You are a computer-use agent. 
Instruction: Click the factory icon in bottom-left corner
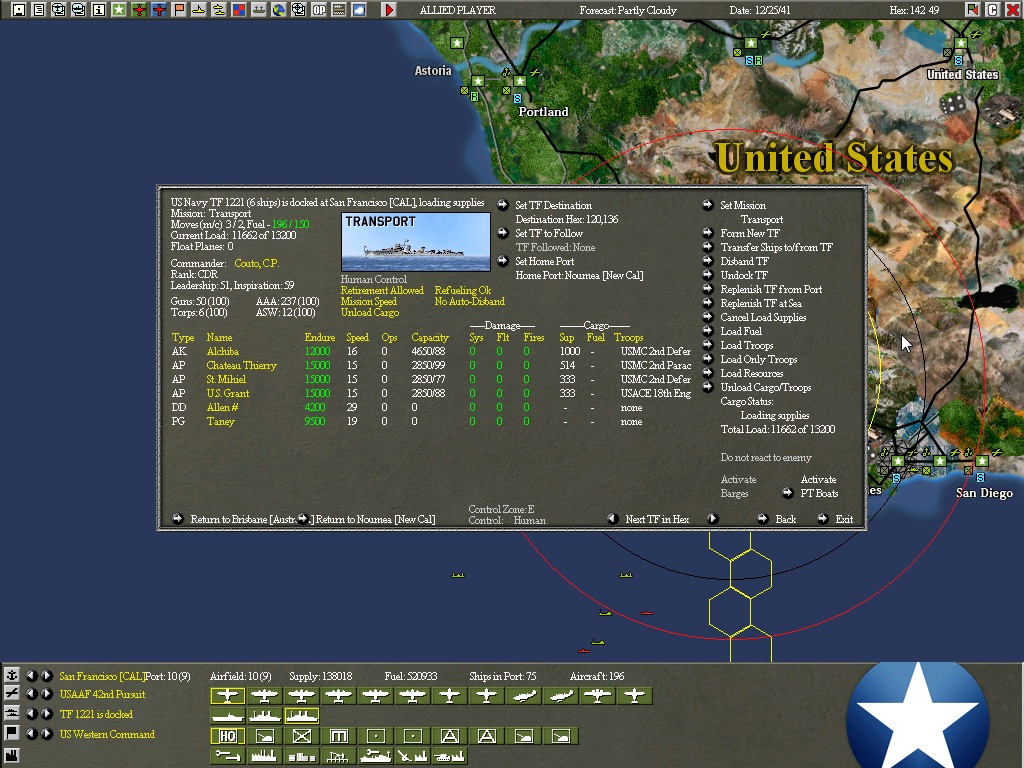pyautogui.click(x=12, y=758)
